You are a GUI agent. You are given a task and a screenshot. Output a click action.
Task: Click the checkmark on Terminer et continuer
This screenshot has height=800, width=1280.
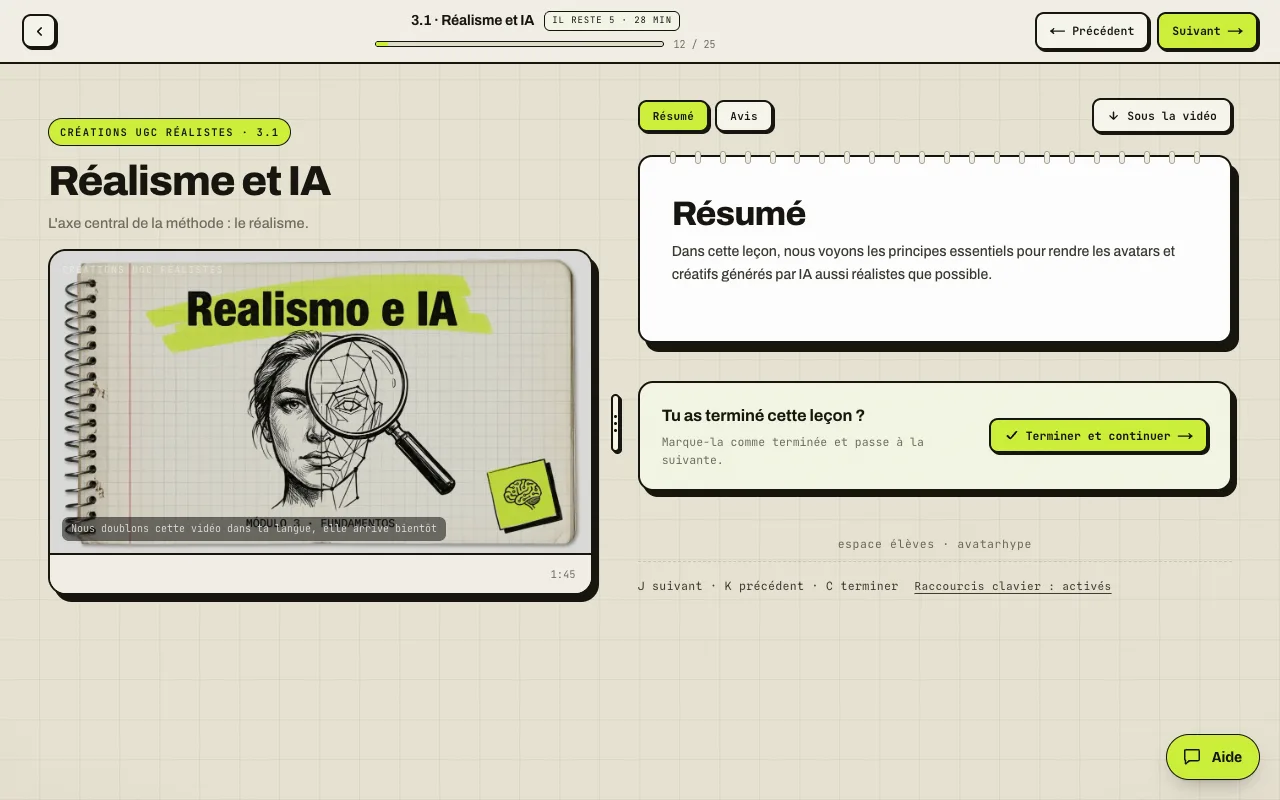tap(1012, 436)
